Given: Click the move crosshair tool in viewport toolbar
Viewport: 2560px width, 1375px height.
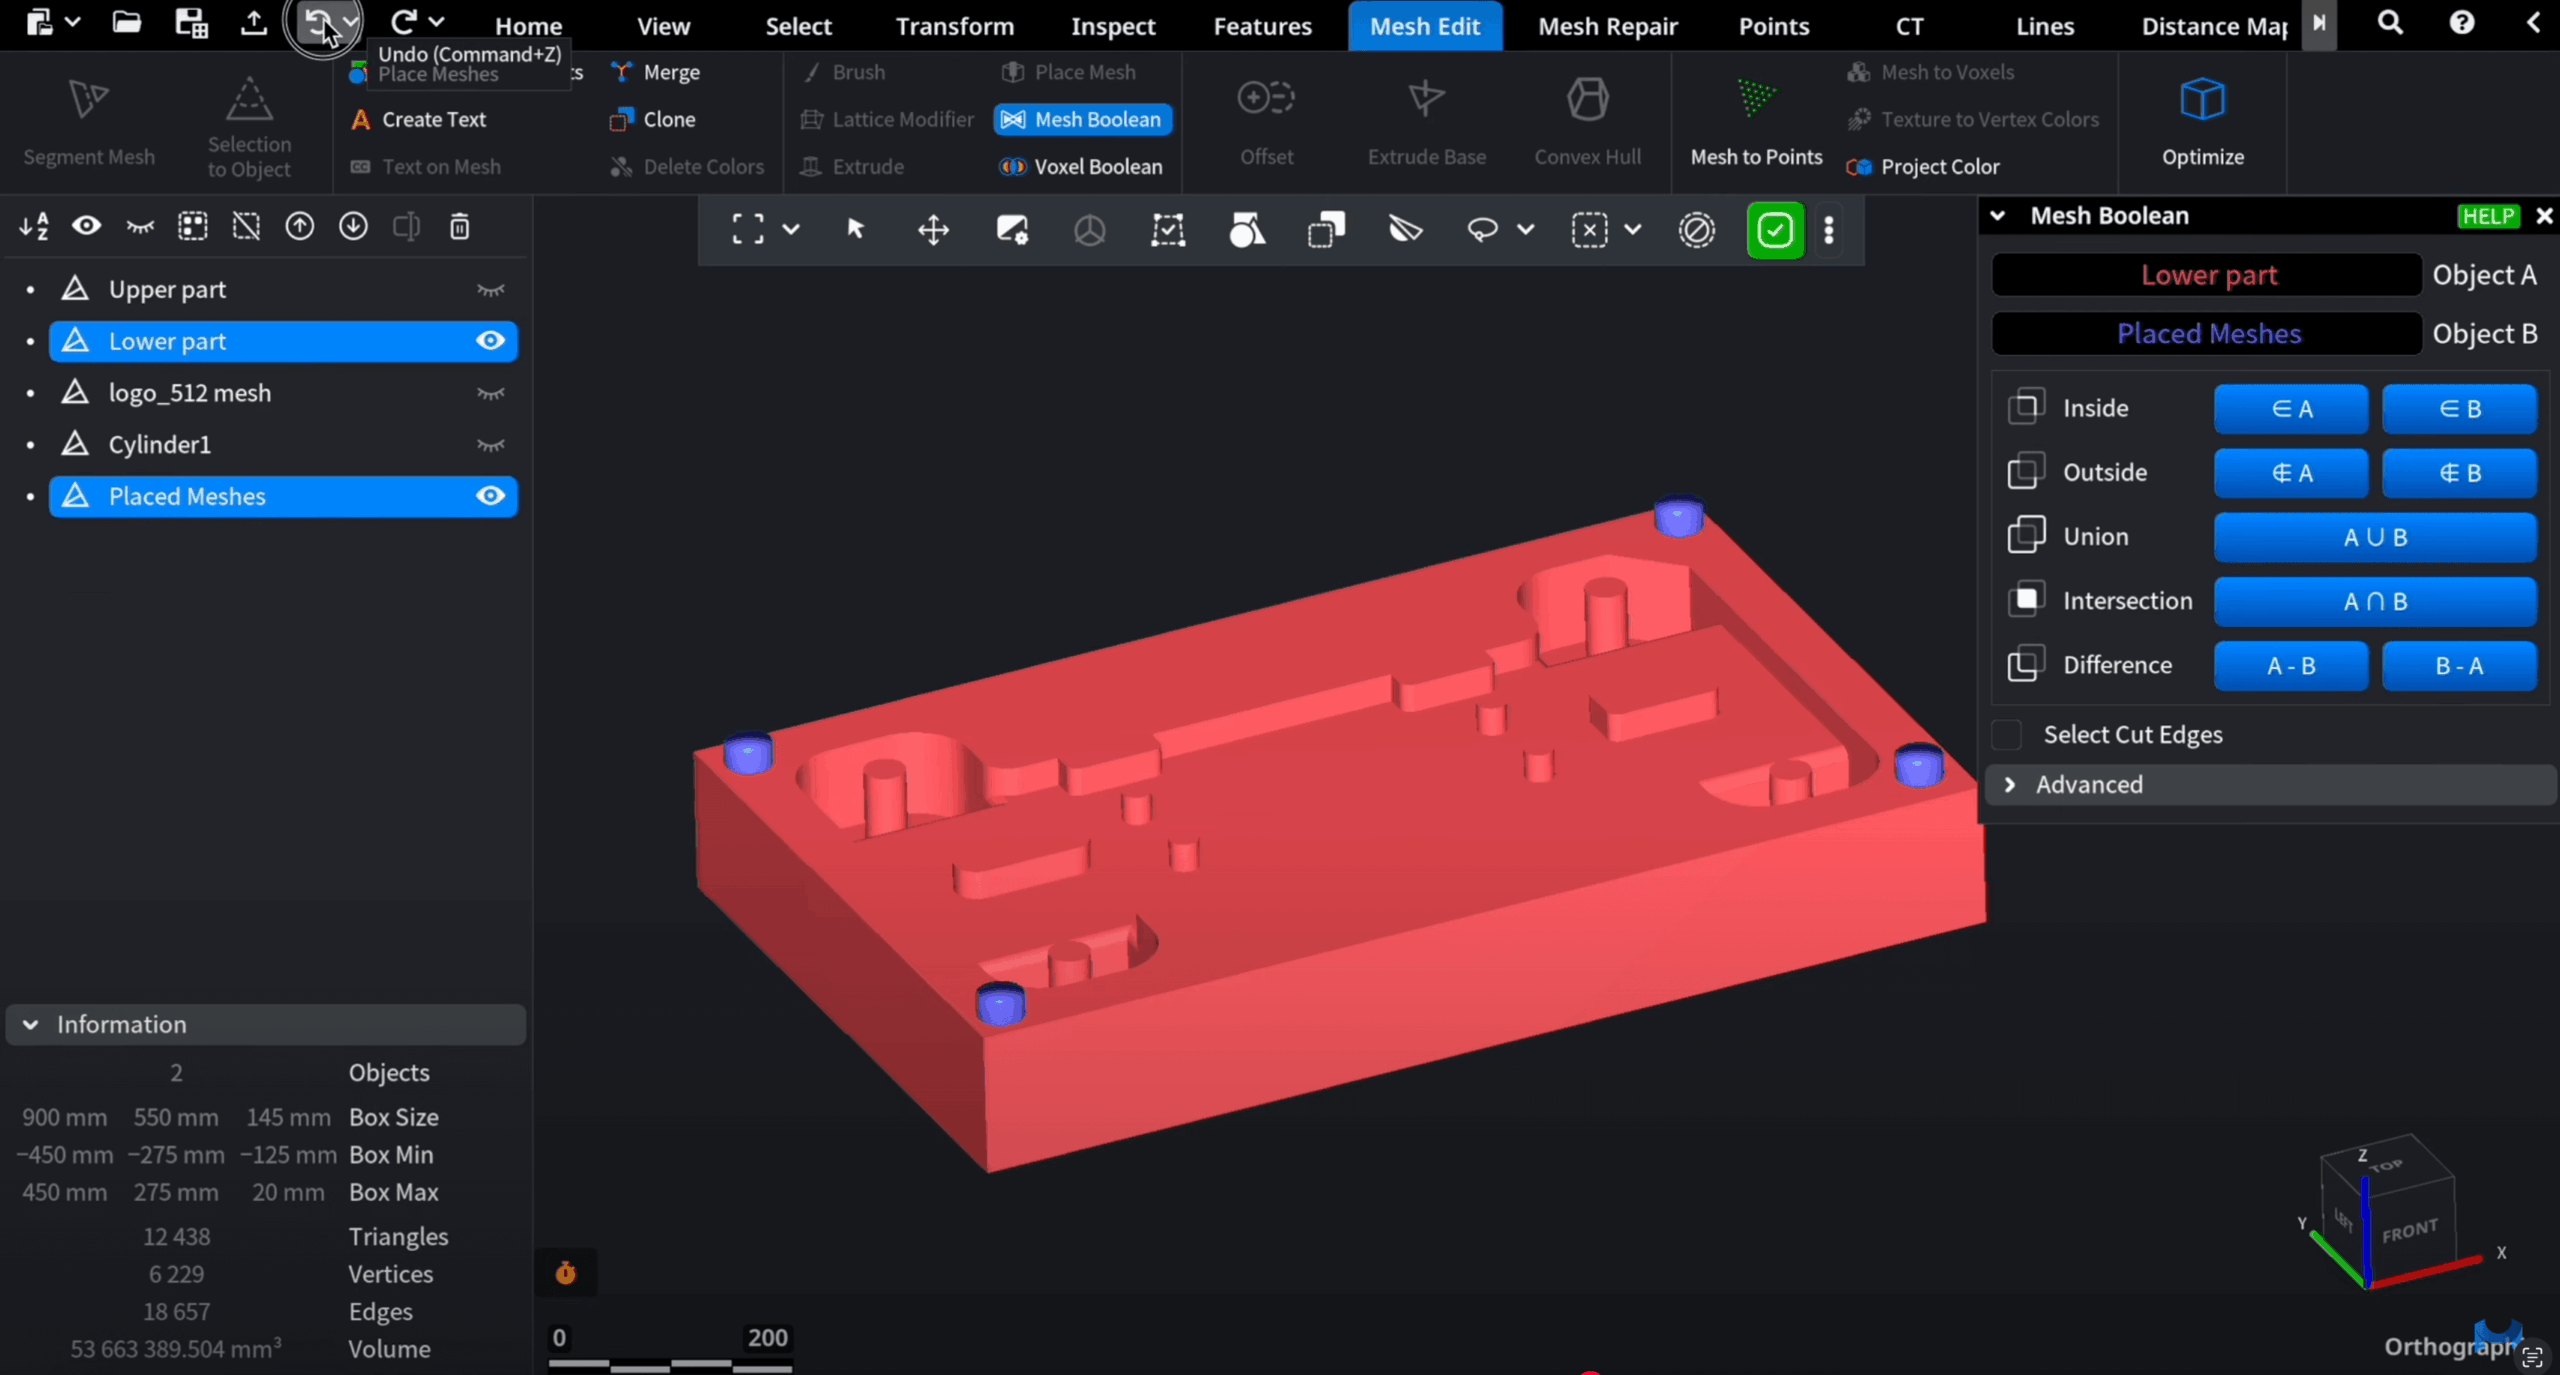Looking at the screenshot, I should (x=933, y=230).
